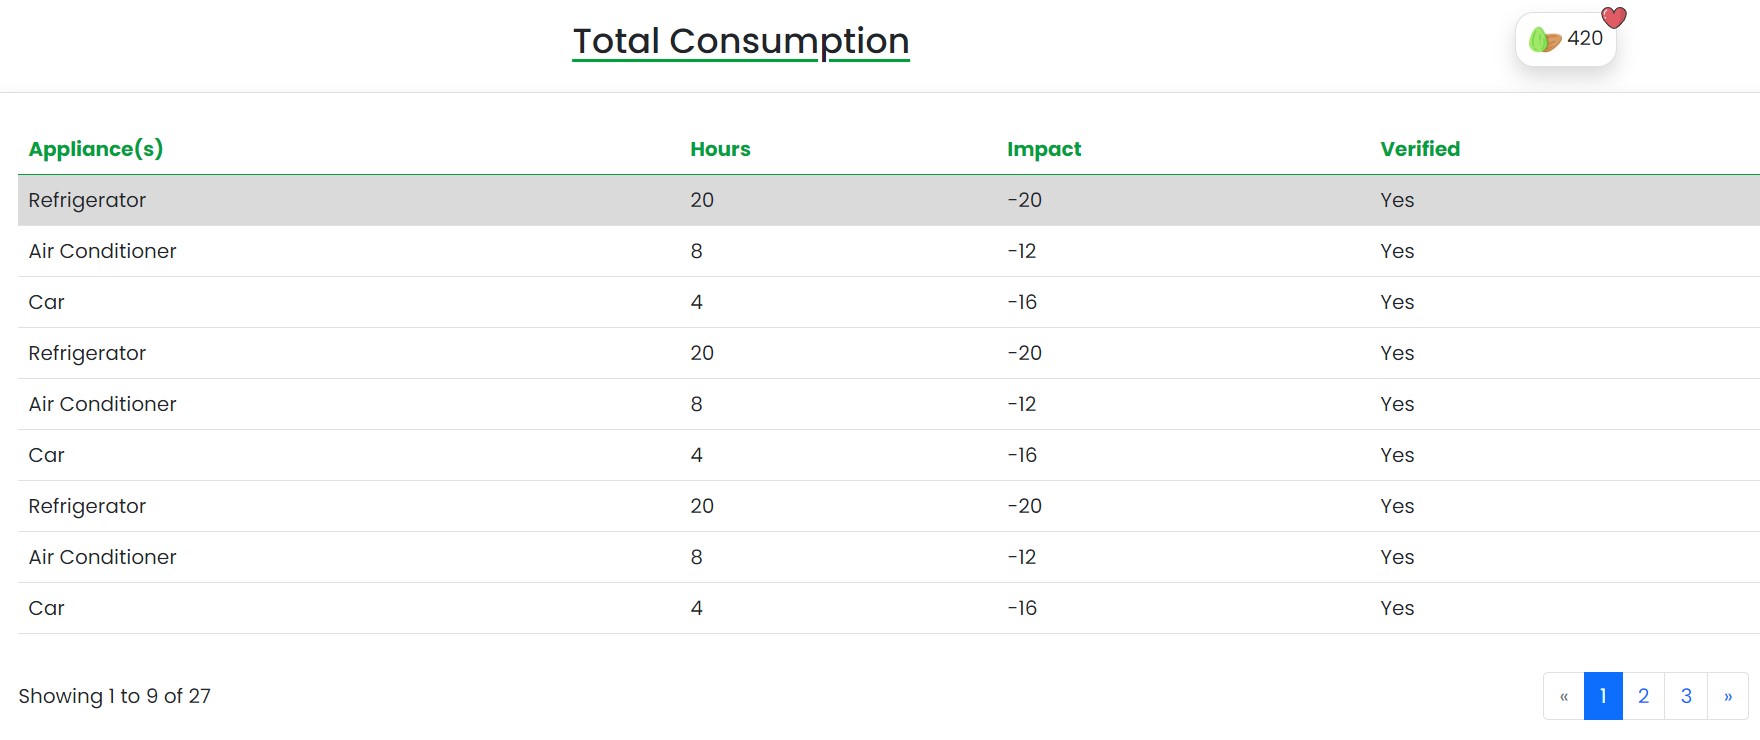Click the last Car row

47,608
